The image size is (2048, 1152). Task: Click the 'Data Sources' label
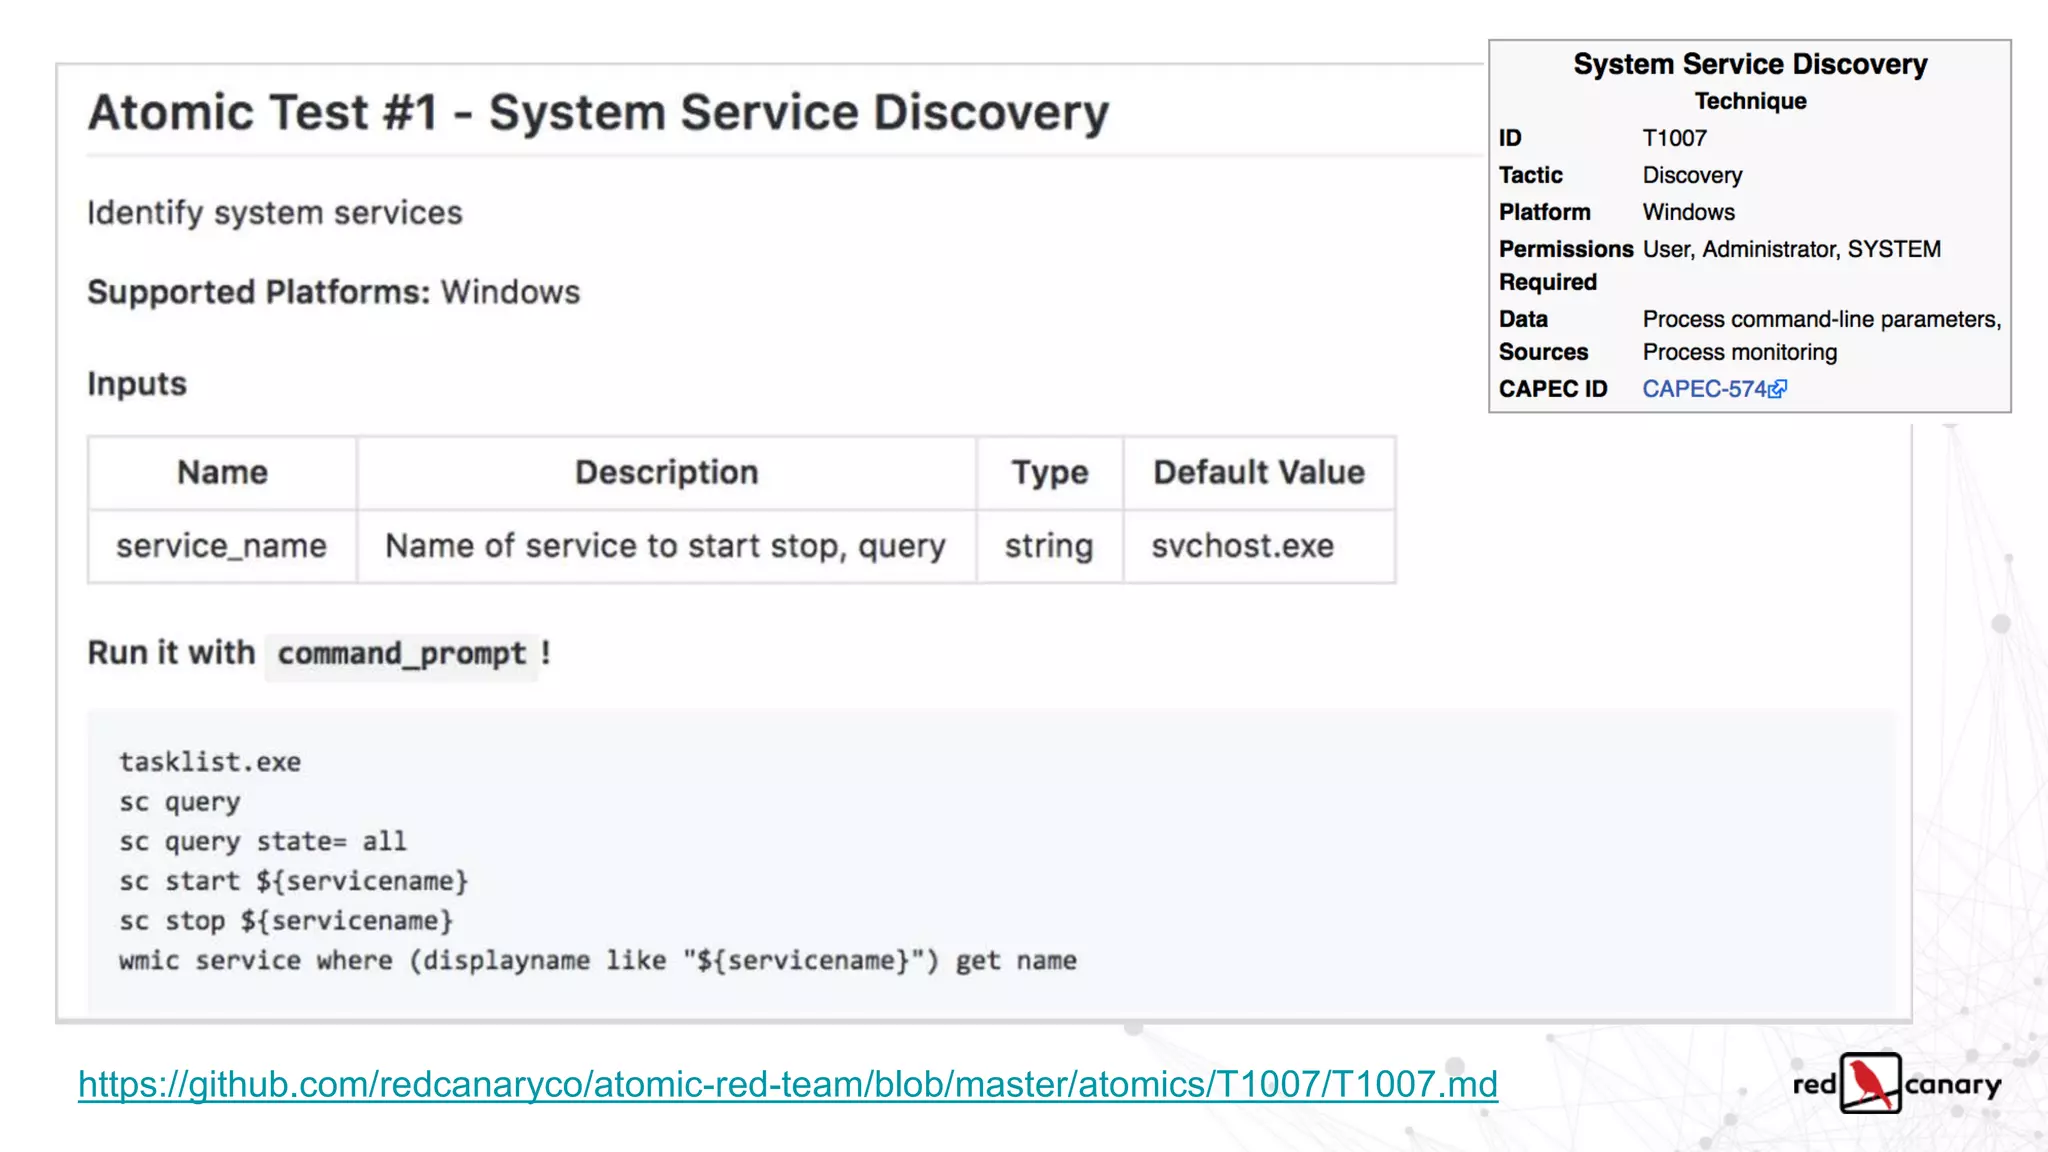pos(1543,335)
